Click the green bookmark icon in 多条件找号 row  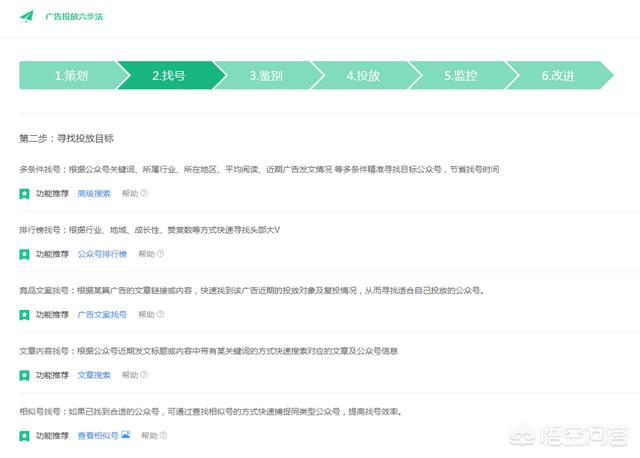pos(24,194)
